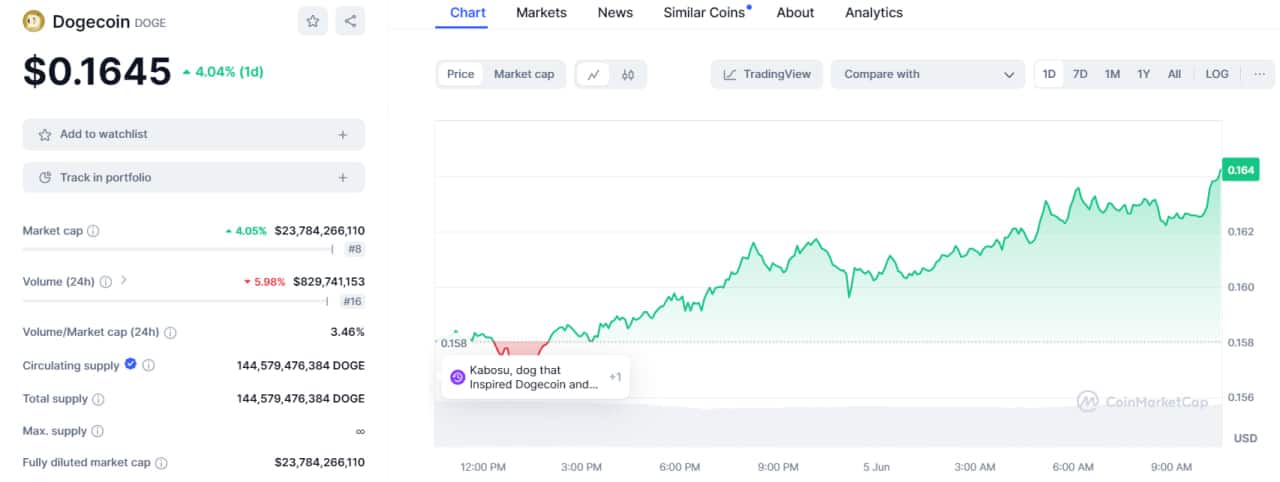This screenshot has width=1280, height=482.
Task: Click the $829,741,153 volume value
Action: (329, 282)
